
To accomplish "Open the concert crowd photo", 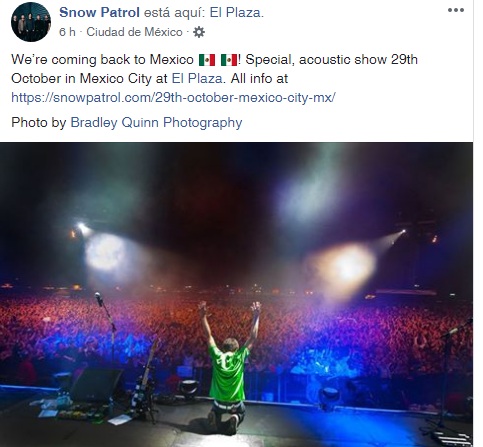I will coord(236,295).
